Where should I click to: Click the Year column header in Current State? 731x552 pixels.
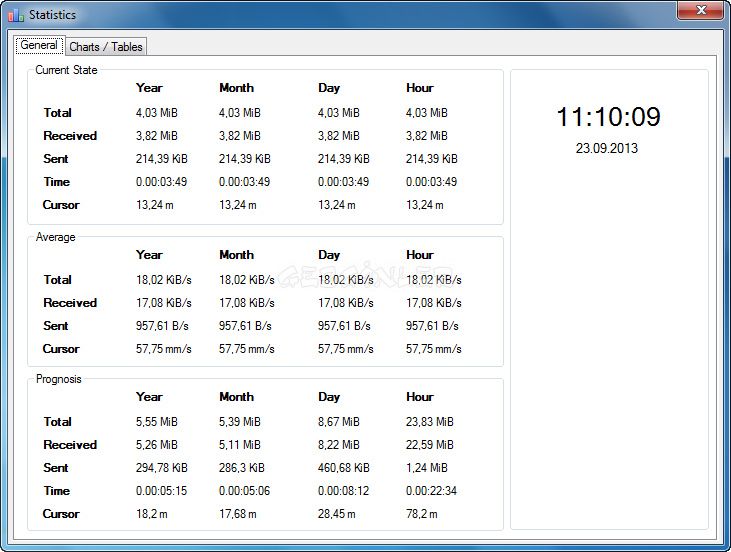pyautogui.click(x=149, y=88)
